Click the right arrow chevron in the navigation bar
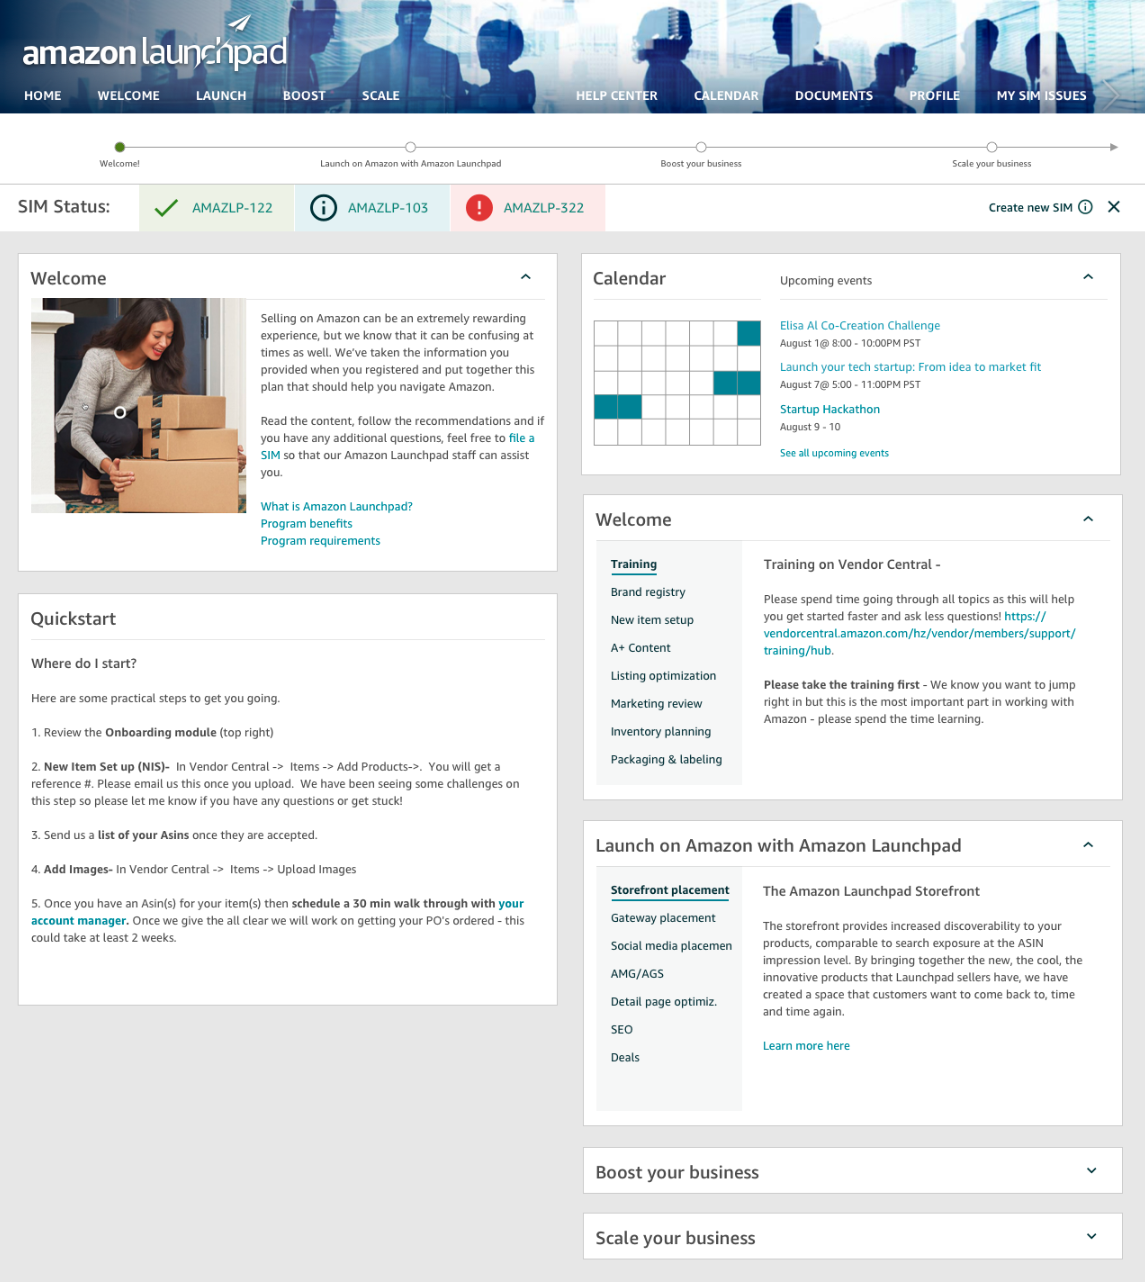The height and width of the screenshot is (1282, 1145). [x=1112, y=95]
